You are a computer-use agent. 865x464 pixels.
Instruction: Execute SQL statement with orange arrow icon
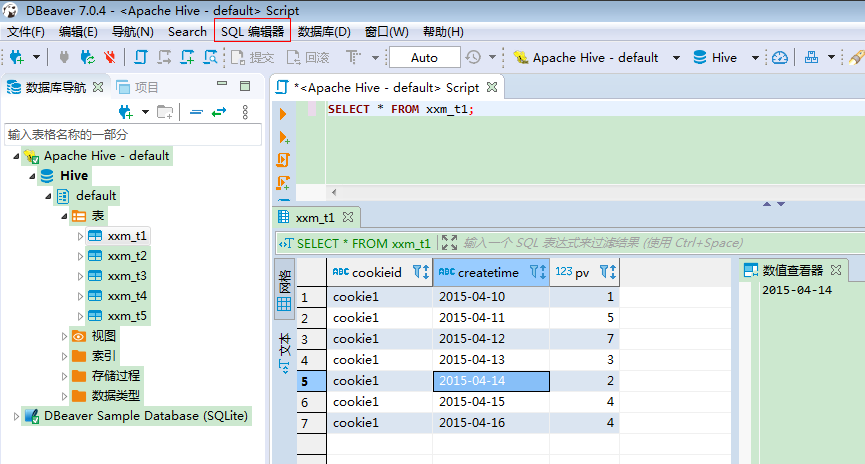coord(283,114)
